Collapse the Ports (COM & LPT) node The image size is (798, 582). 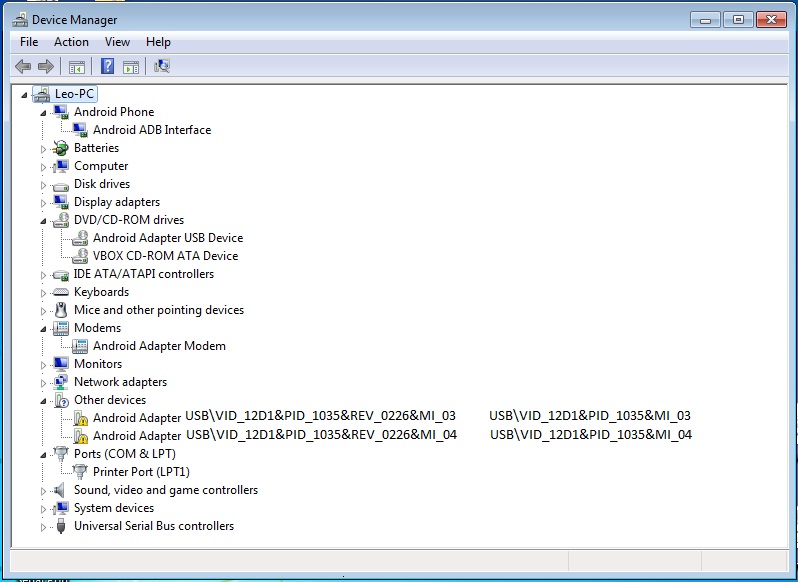43,455
